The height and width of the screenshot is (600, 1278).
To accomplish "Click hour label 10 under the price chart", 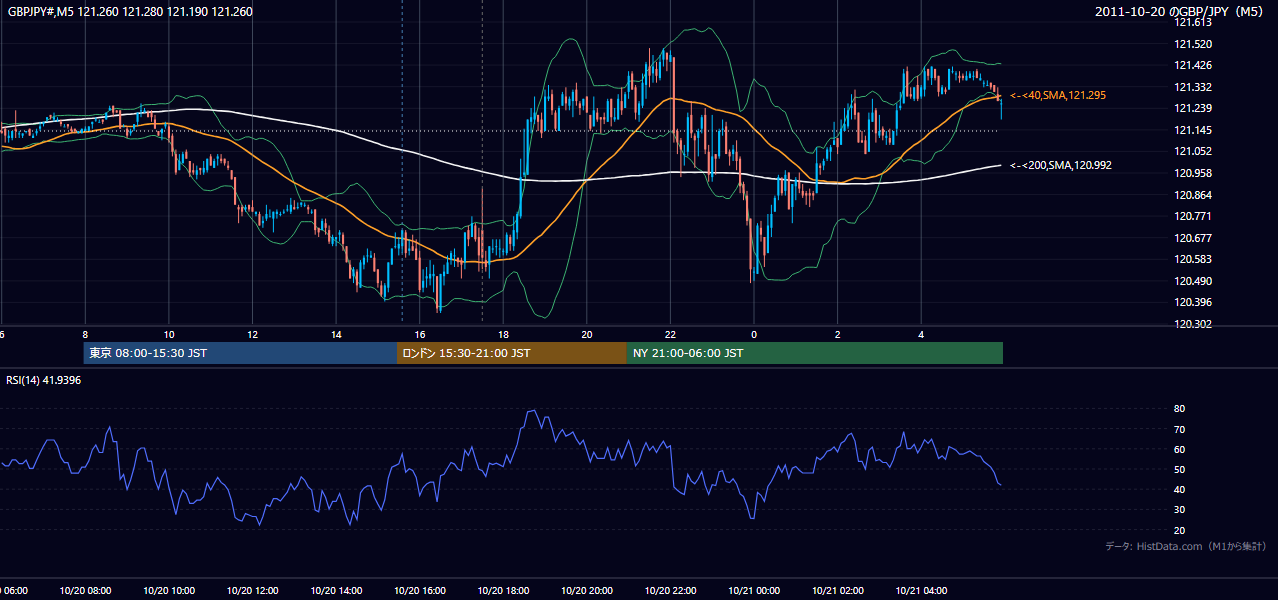I will pyautogui.click(x=169, y=335).
